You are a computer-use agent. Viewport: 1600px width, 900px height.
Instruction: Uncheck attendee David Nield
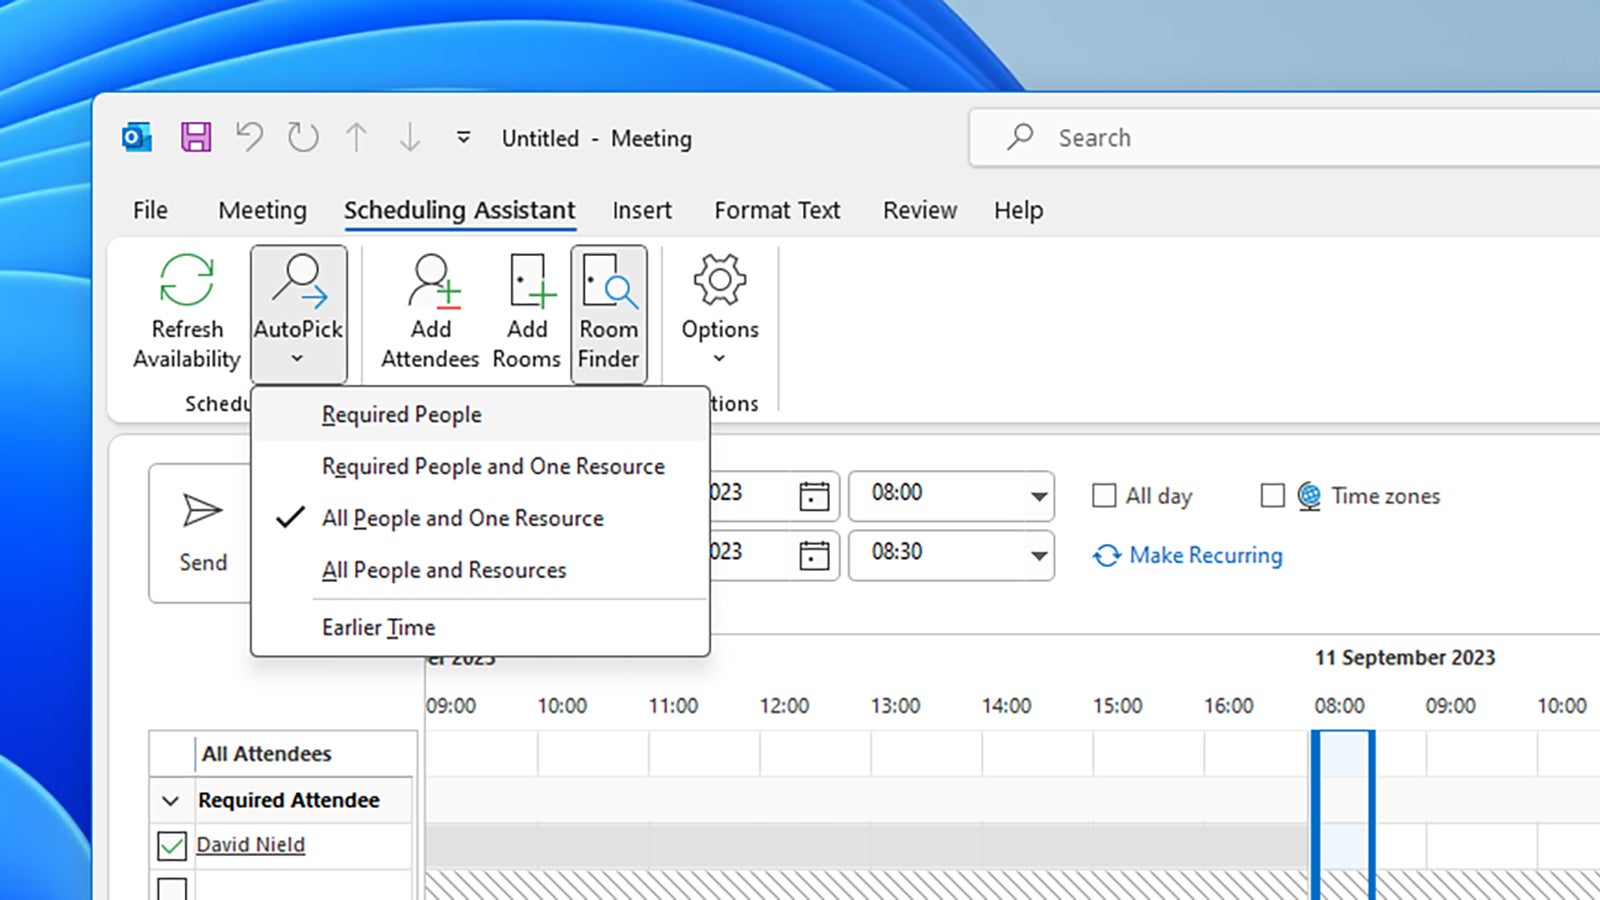point(171,845)
